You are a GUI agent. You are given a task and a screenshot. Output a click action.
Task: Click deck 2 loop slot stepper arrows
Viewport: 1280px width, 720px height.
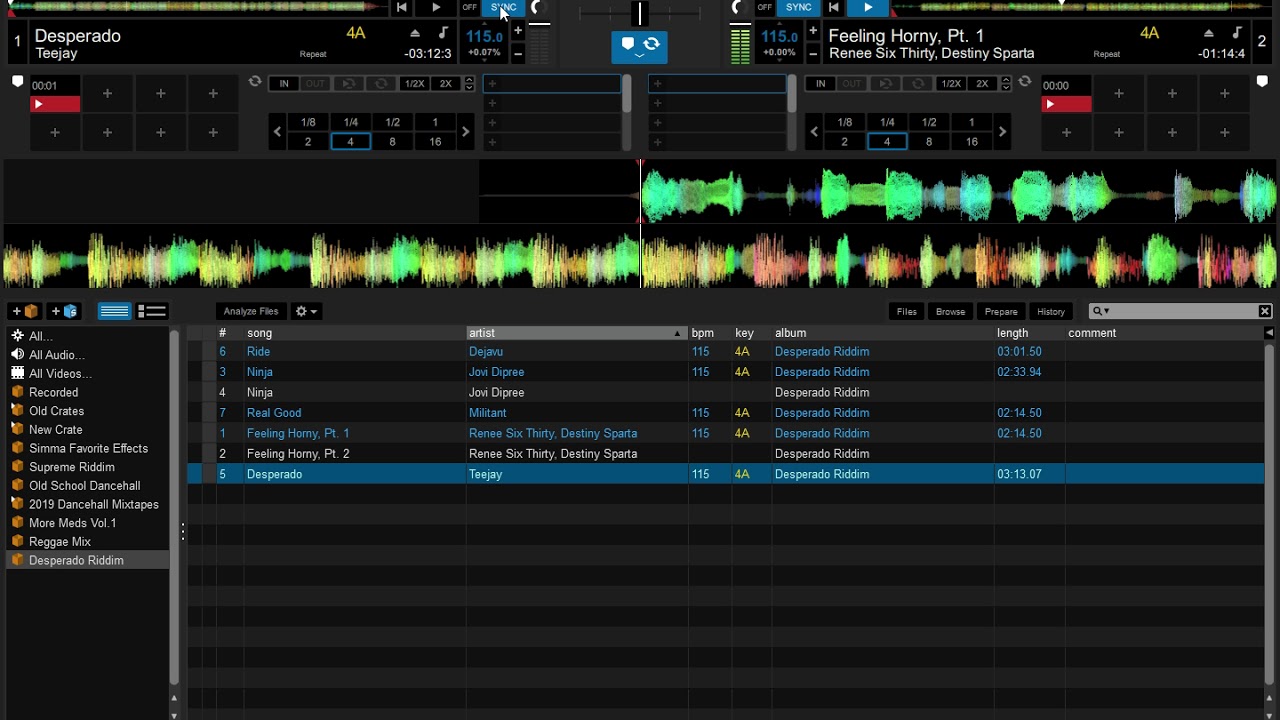tap(1006, 84)
